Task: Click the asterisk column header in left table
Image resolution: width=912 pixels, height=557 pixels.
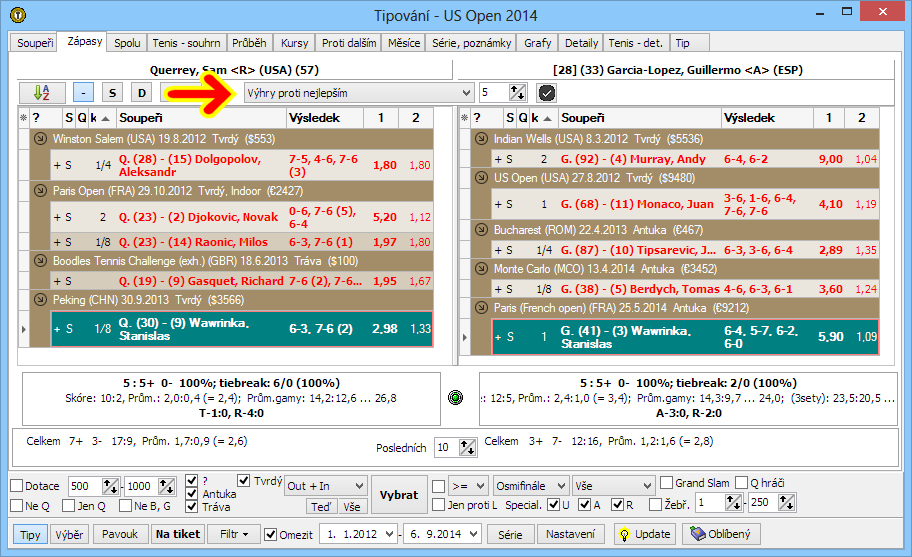Action: click(x=23, y=118)
